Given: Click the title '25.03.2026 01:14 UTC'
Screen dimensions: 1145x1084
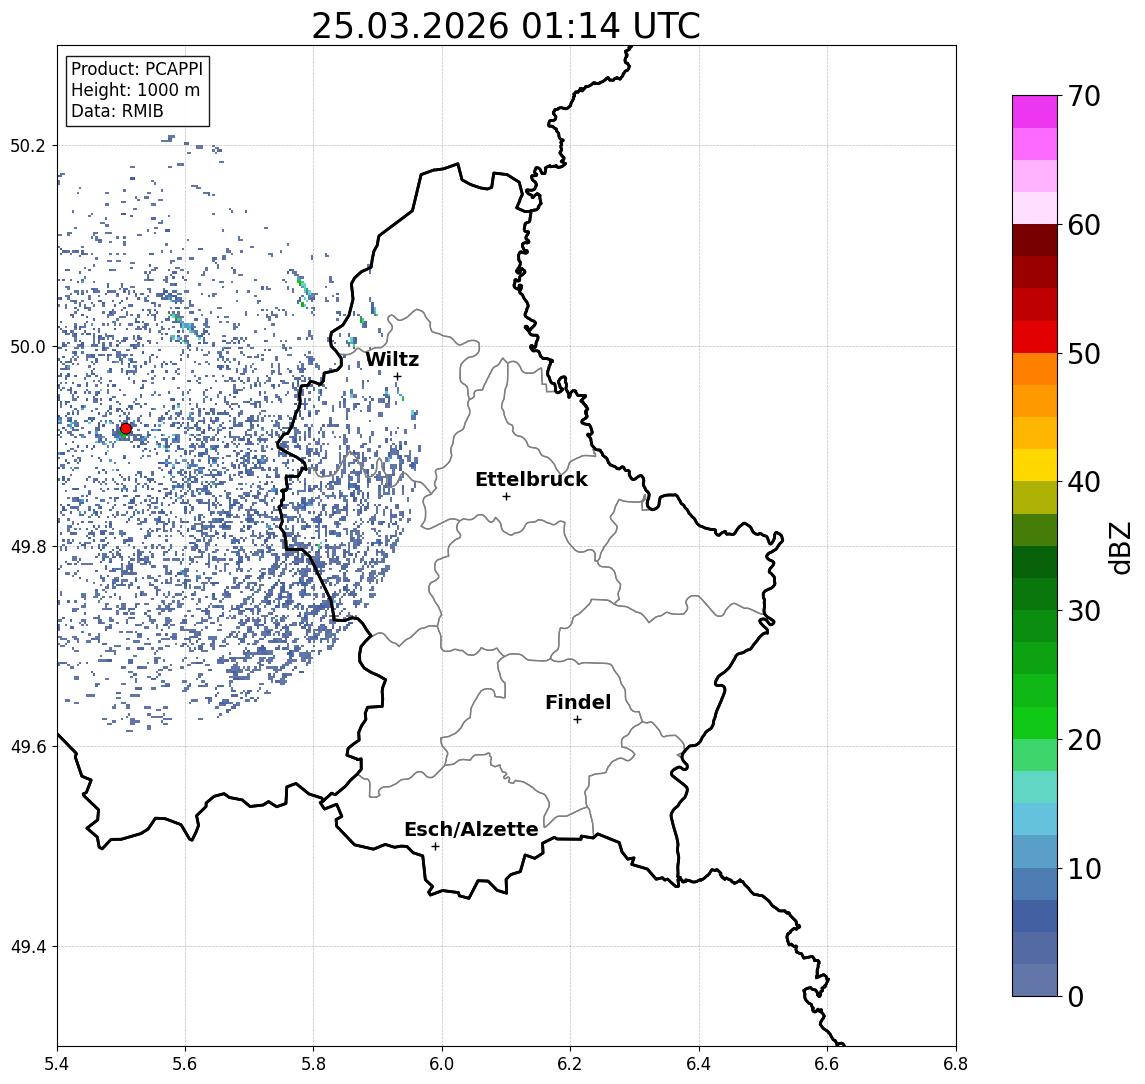Looking at the screenshot, I should click(x=506, y=26).
